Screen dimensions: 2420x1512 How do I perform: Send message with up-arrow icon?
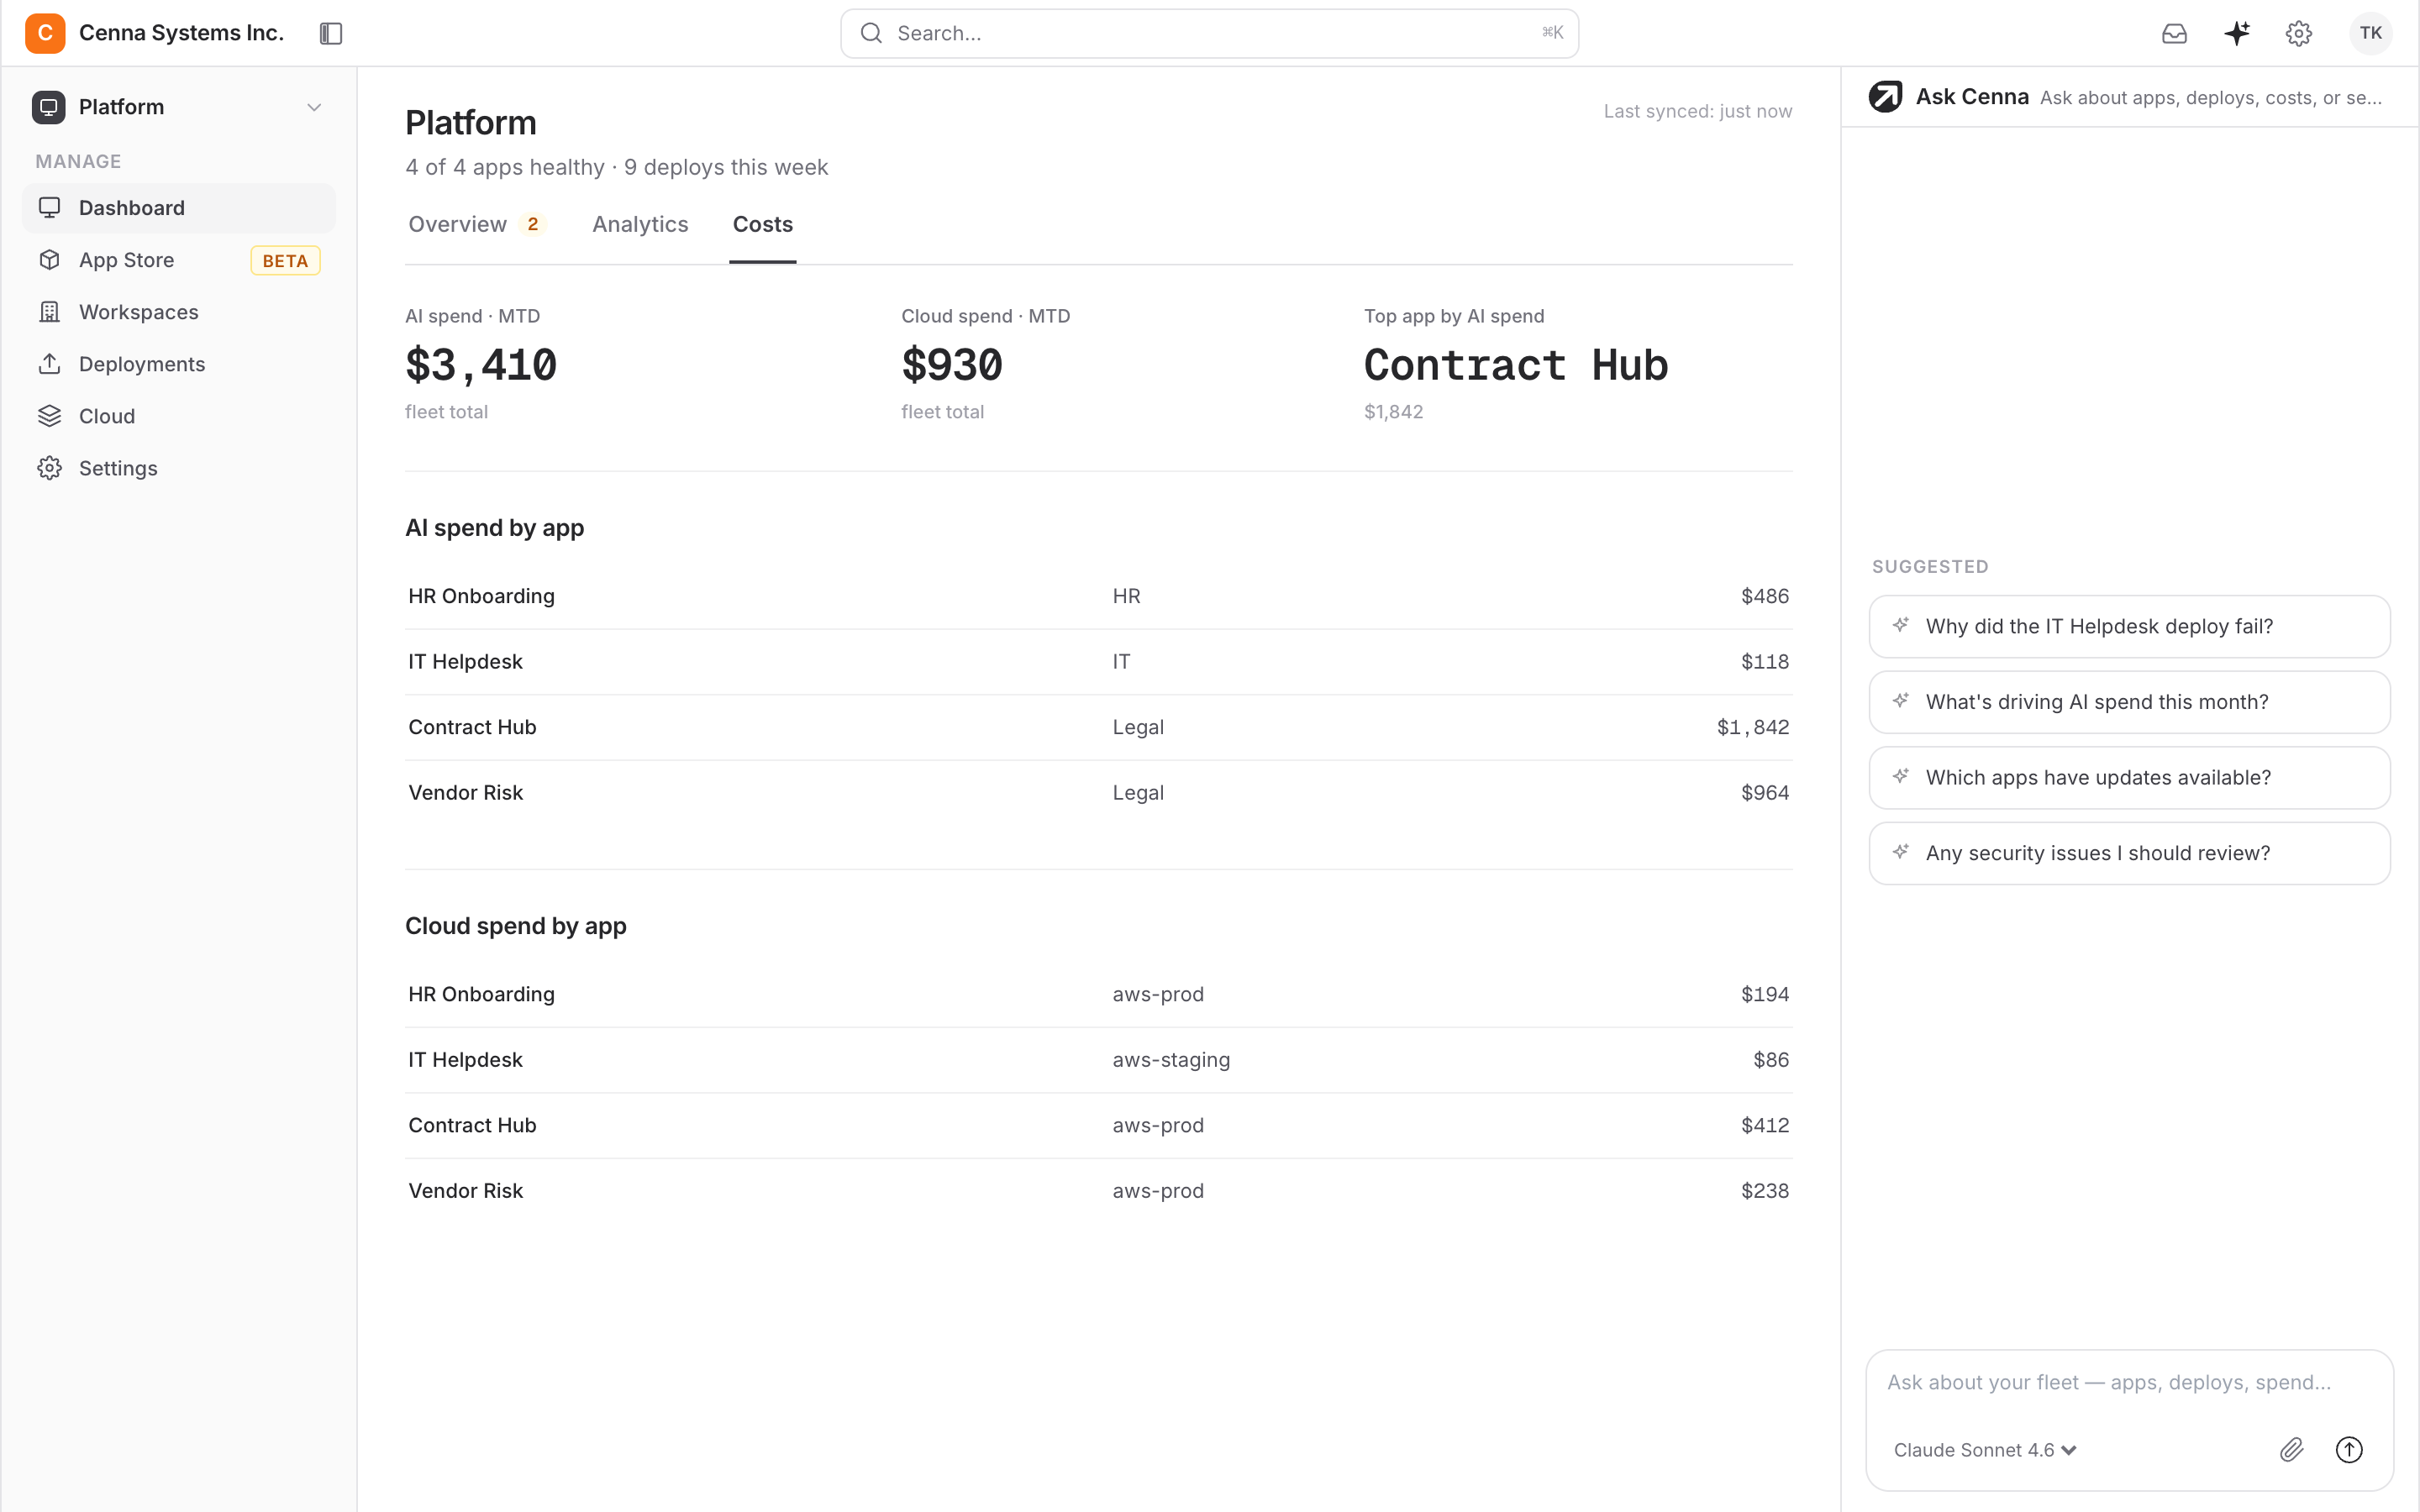pyautogui.click(x=2349, y=1449)
